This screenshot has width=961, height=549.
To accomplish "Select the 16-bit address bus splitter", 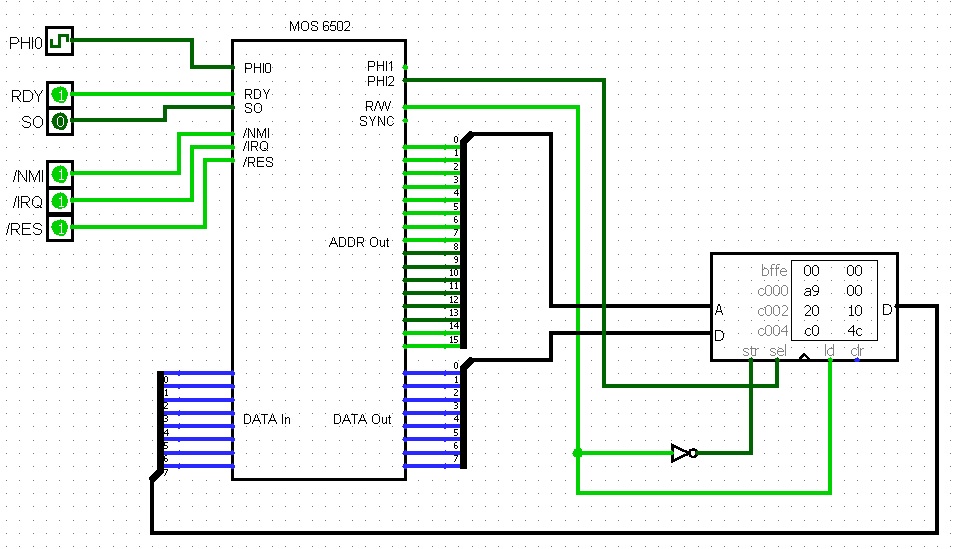I will coord(463,240).
